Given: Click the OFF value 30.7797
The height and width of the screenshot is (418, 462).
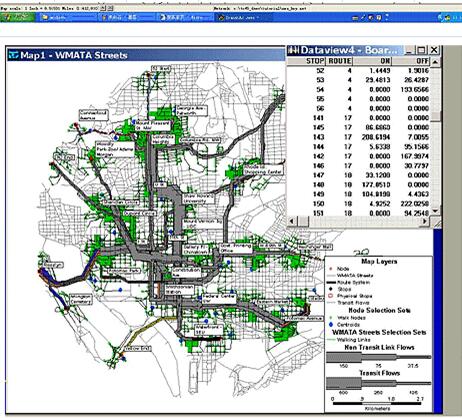Looking at the screenshot, I should [415, 166].
